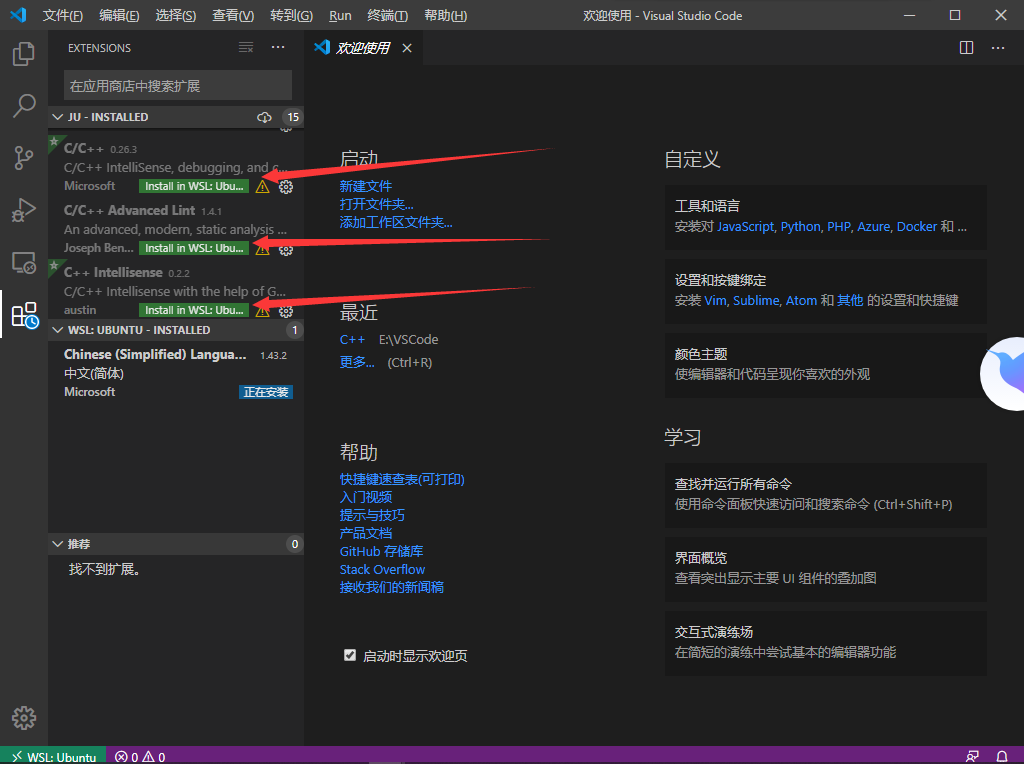This screenshot has width=1024, height=764.
Task: Open the 选择(S) menu
Action: [176, 15]
